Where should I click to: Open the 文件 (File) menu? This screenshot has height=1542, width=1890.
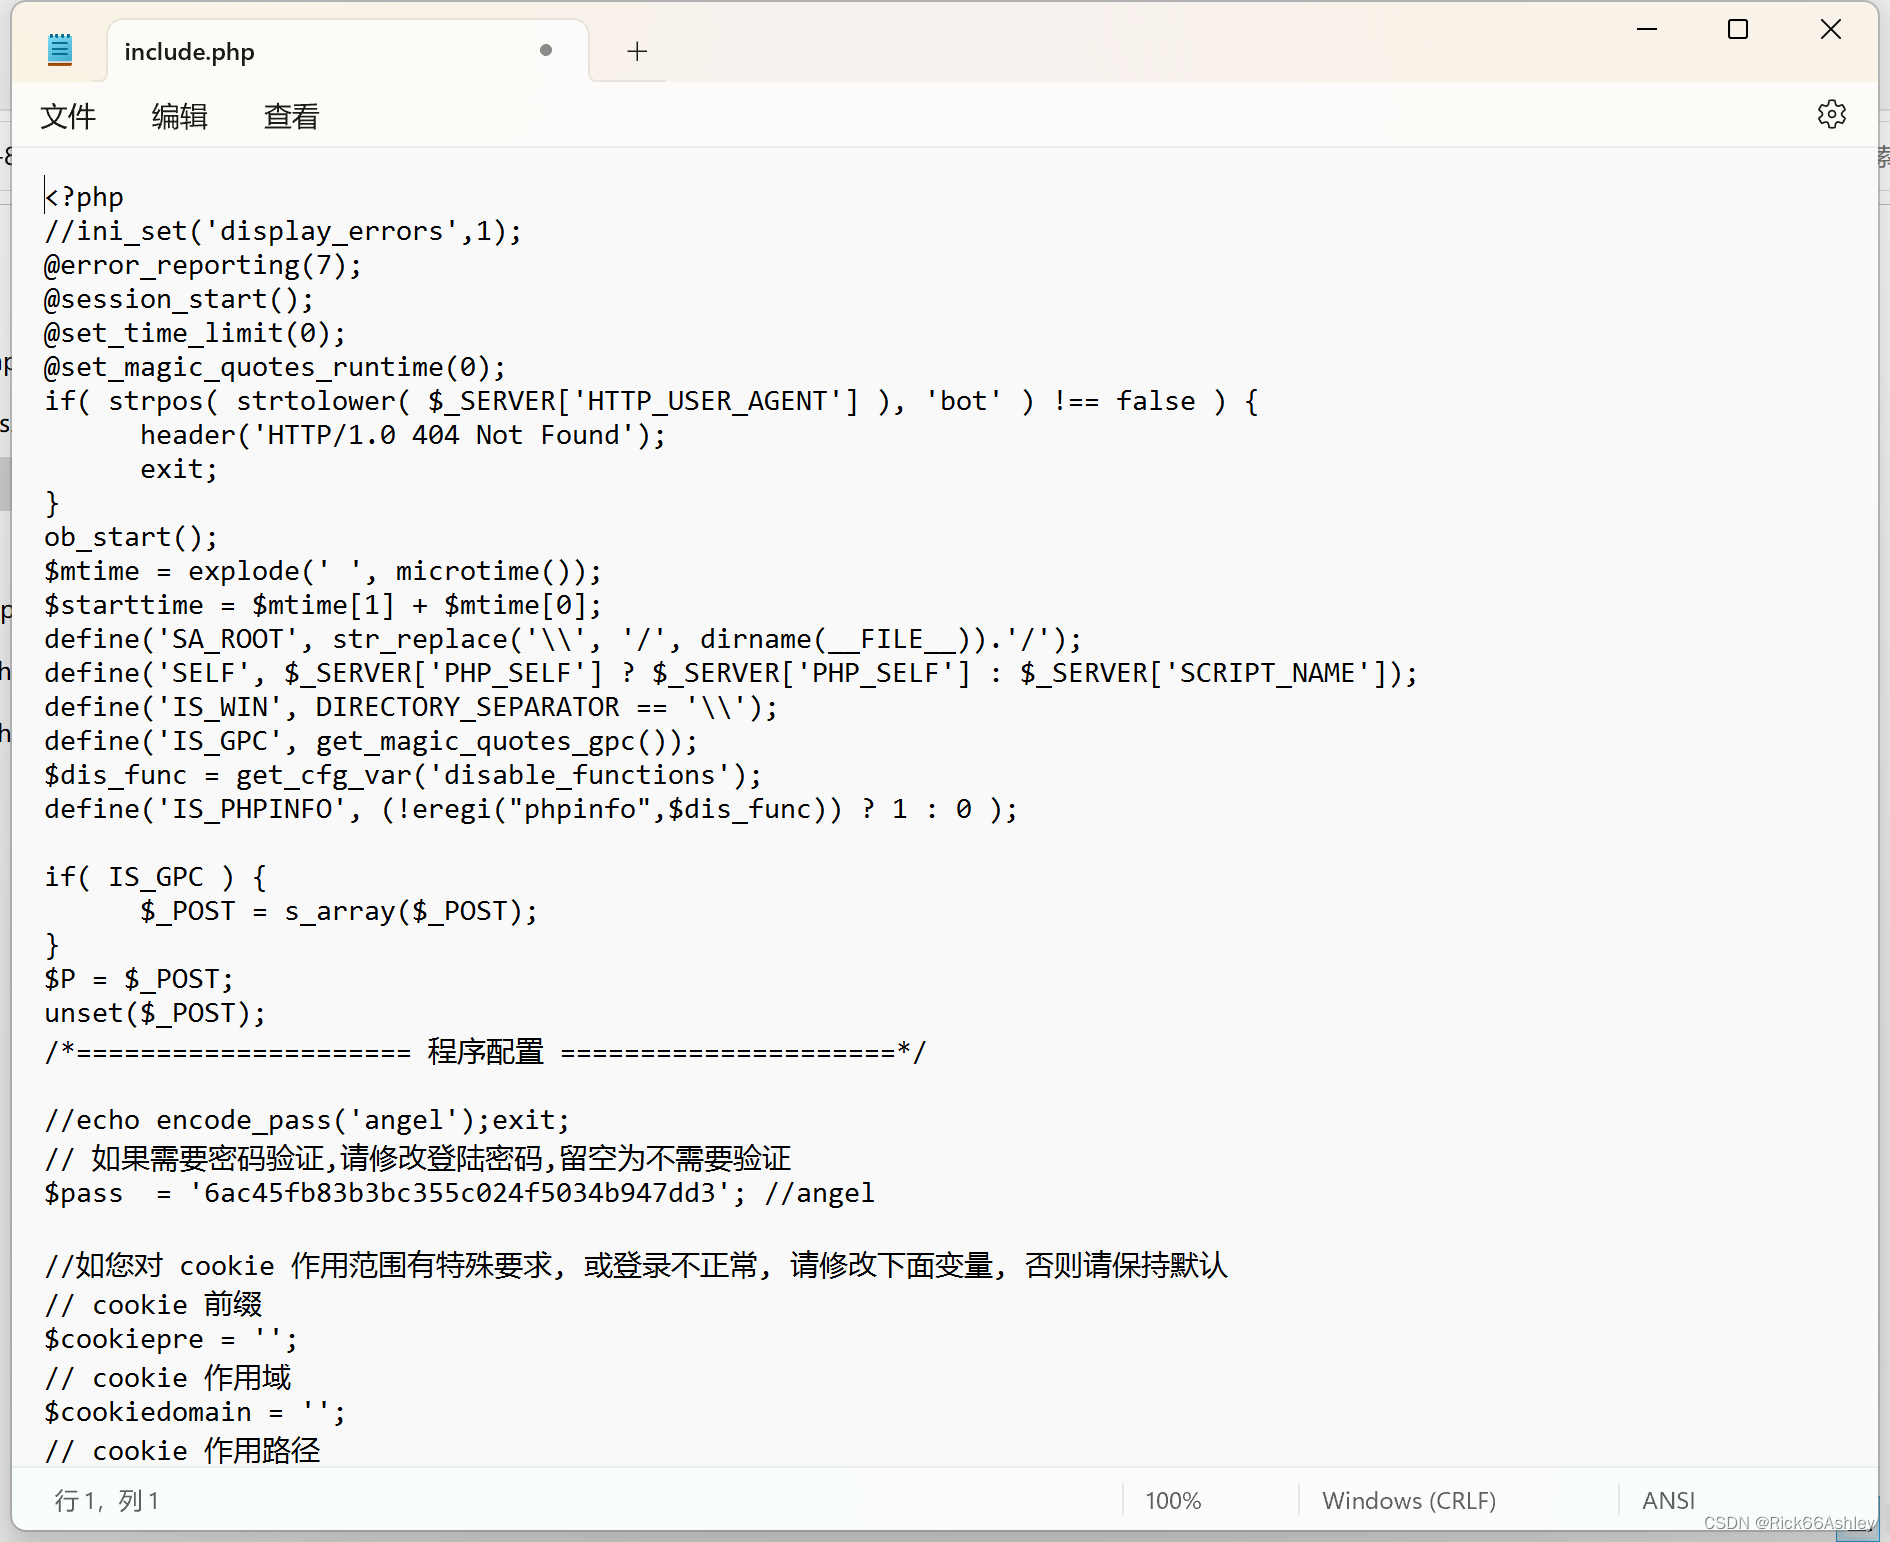(68, 116)
